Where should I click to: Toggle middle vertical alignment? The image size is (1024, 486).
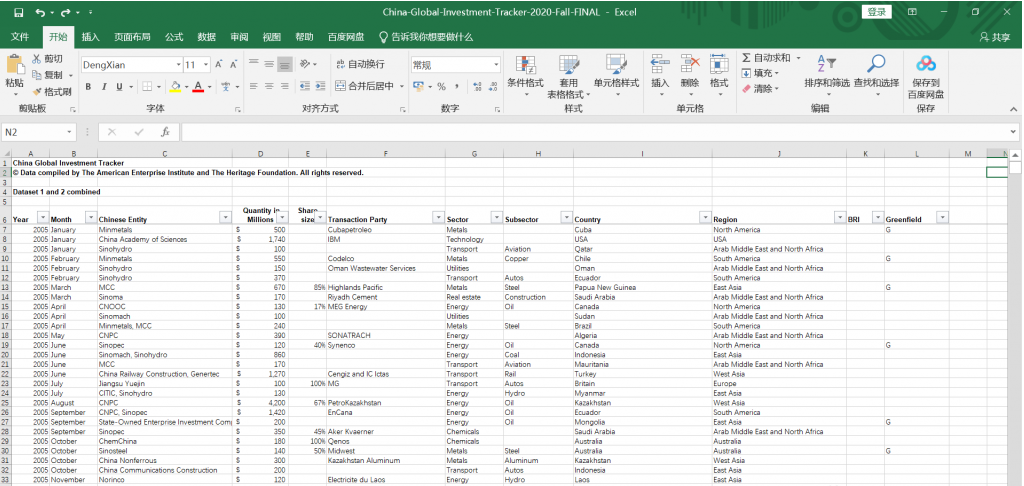[269, 64]
